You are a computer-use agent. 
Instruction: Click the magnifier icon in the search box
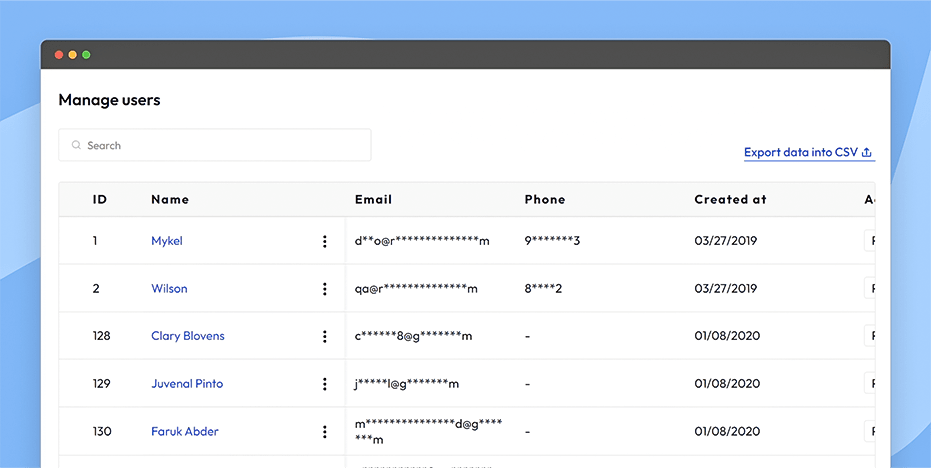click(x=76, y=145)
